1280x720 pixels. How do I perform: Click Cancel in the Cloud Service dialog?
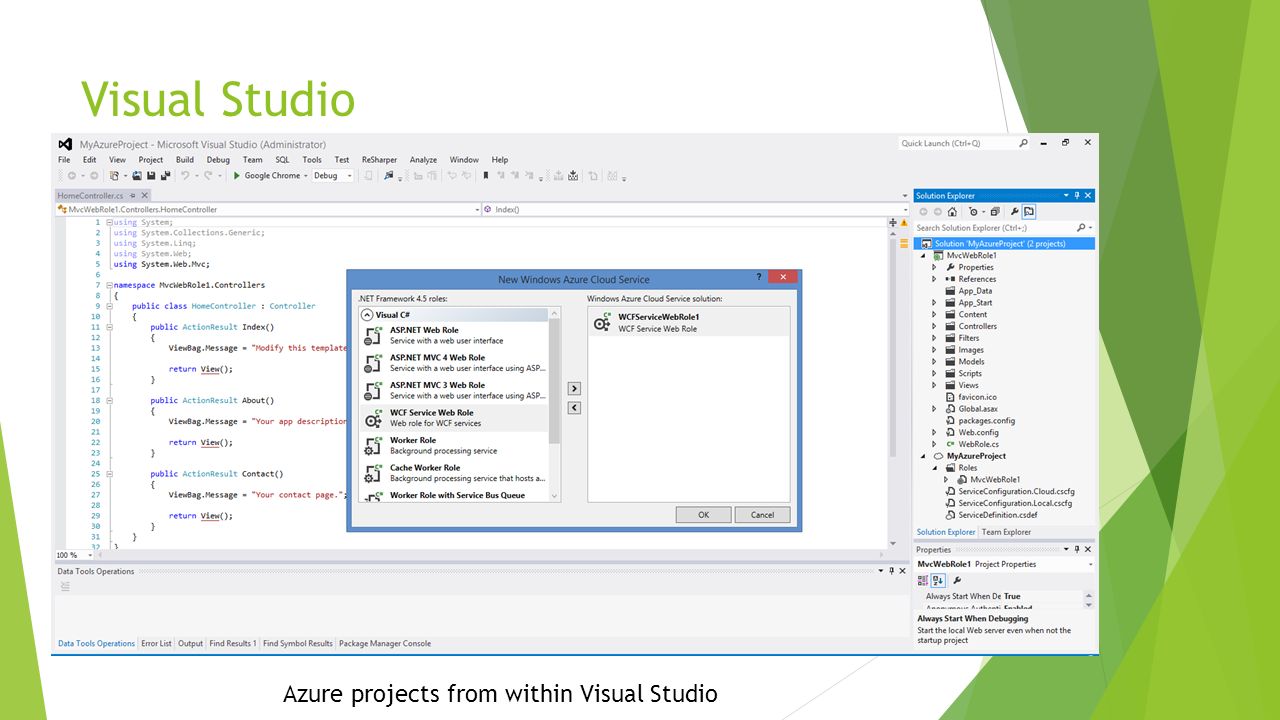[x=762, y=514]
